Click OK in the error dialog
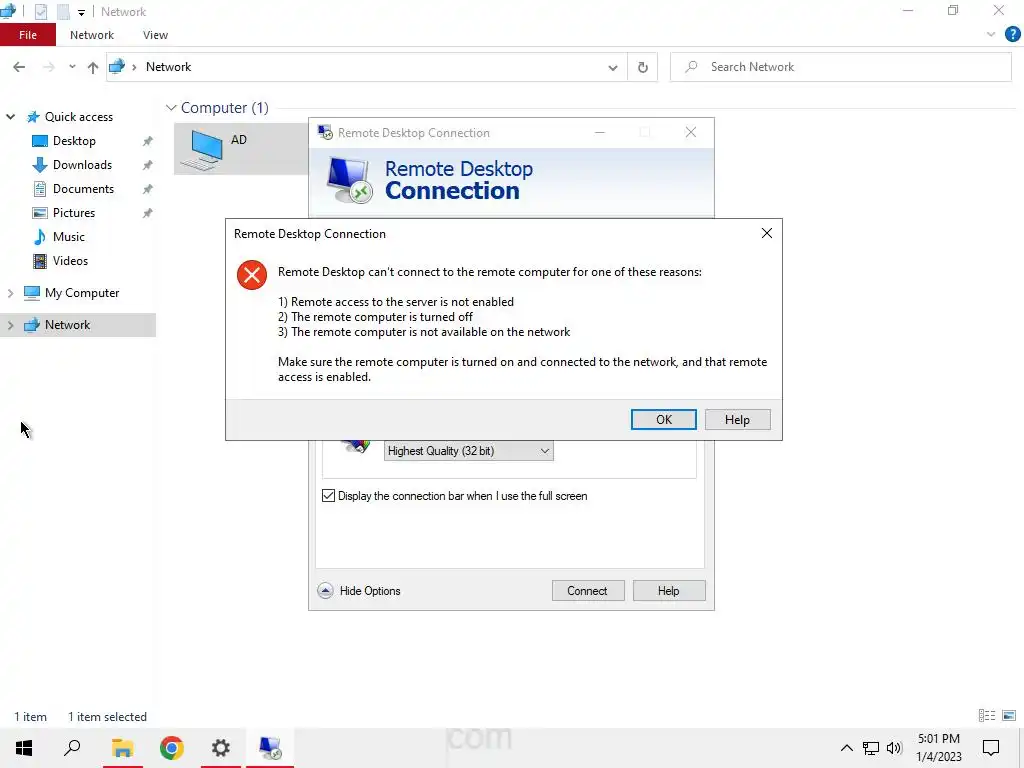1024x768 pixels. click(664, 419)
